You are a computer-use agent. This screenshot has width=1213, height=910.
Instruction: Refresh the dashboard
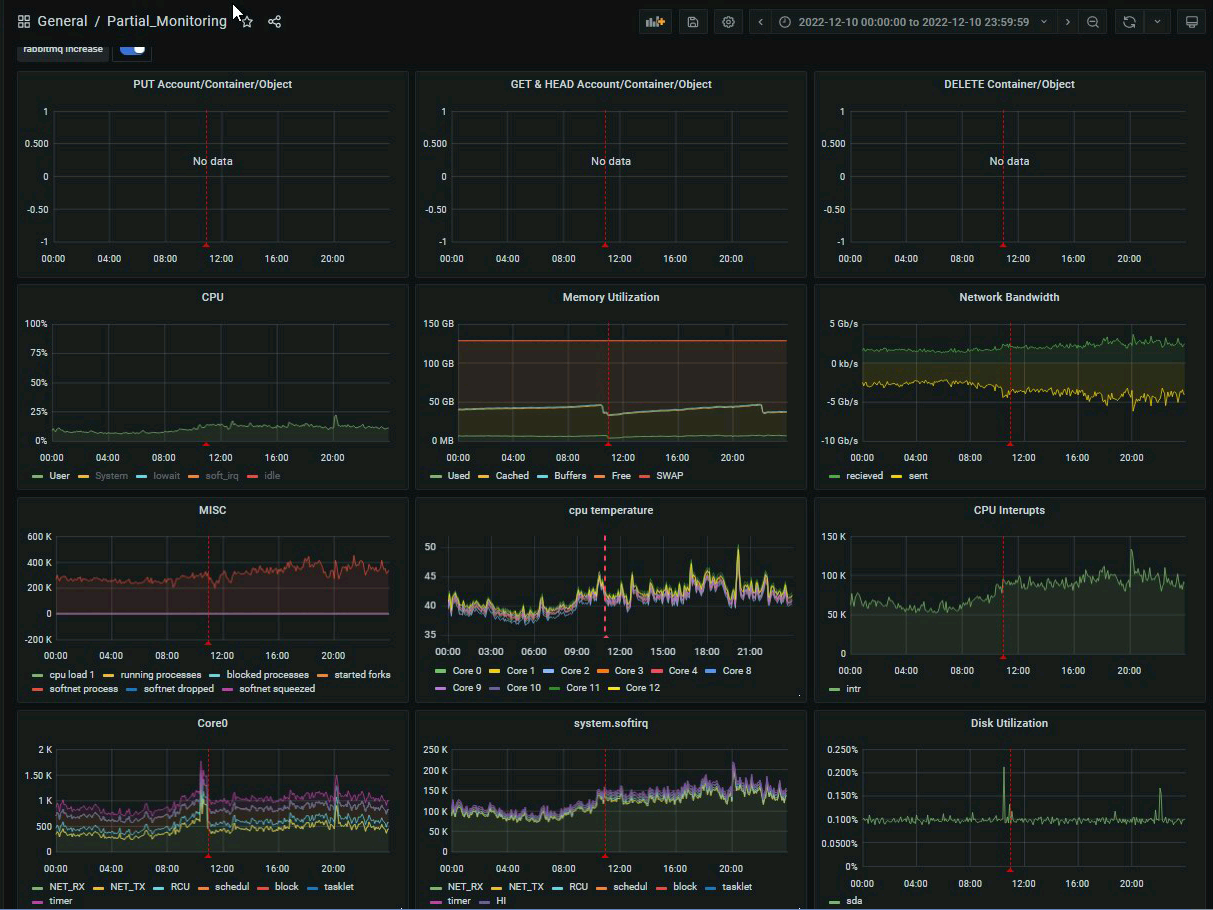tap(1129, 22)
